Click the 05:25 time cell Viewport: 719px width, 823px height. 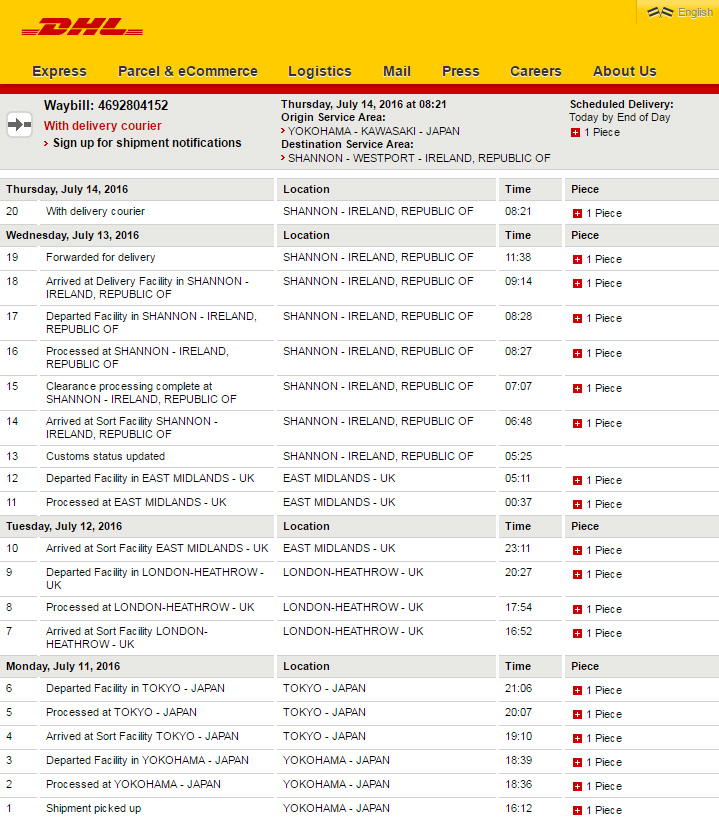pyautogui.click(x=519, y=457)
